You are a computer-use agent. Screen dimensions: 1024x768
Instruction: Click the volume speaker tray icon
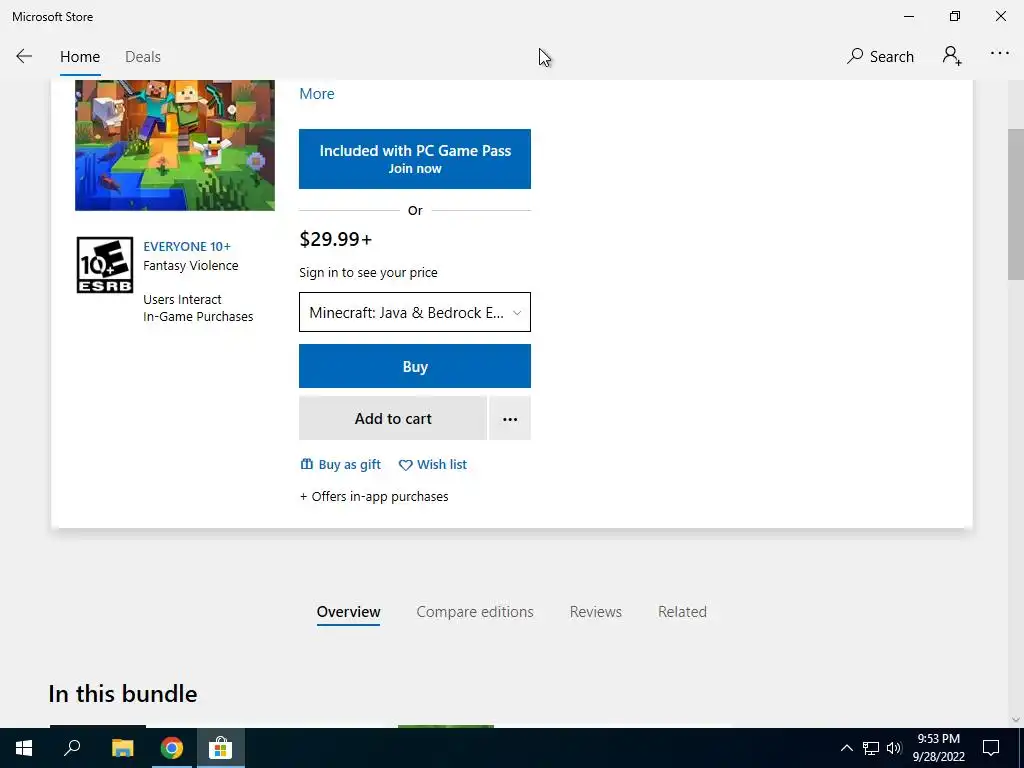[894, 748]
